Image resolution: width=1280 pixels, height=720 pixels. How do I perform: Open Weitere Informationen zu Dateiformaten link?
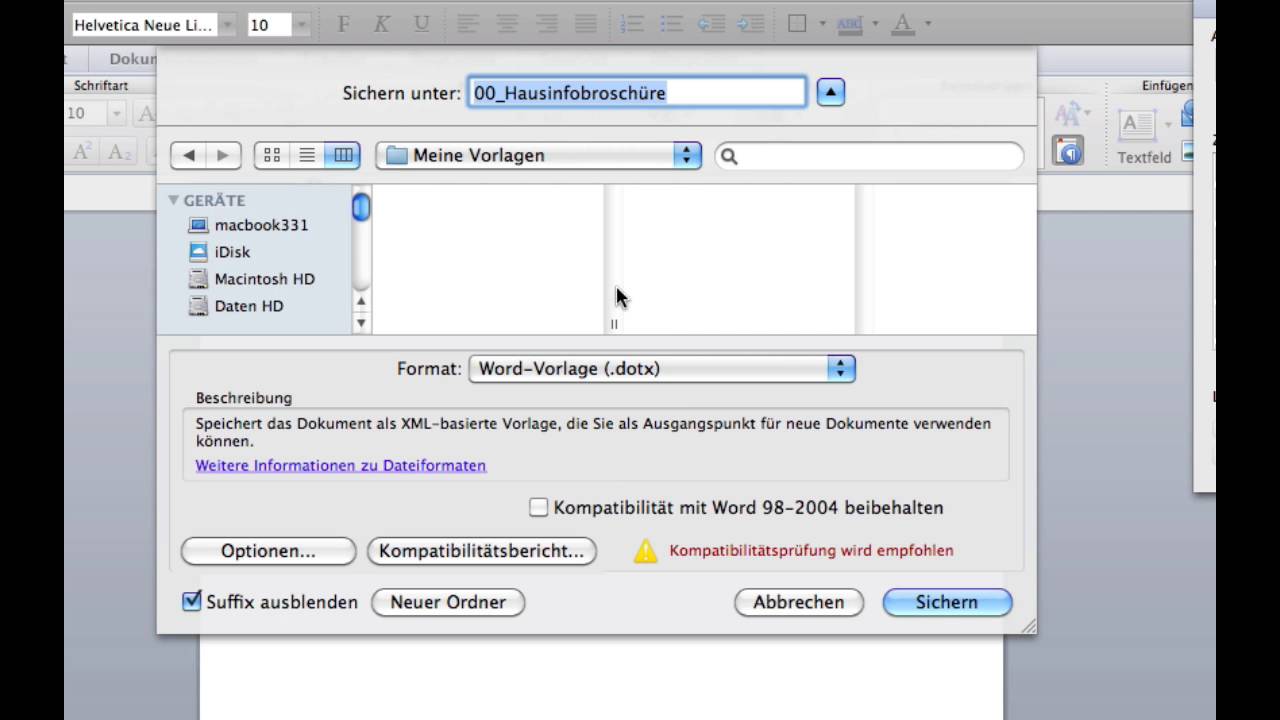[x=341, y=466]
